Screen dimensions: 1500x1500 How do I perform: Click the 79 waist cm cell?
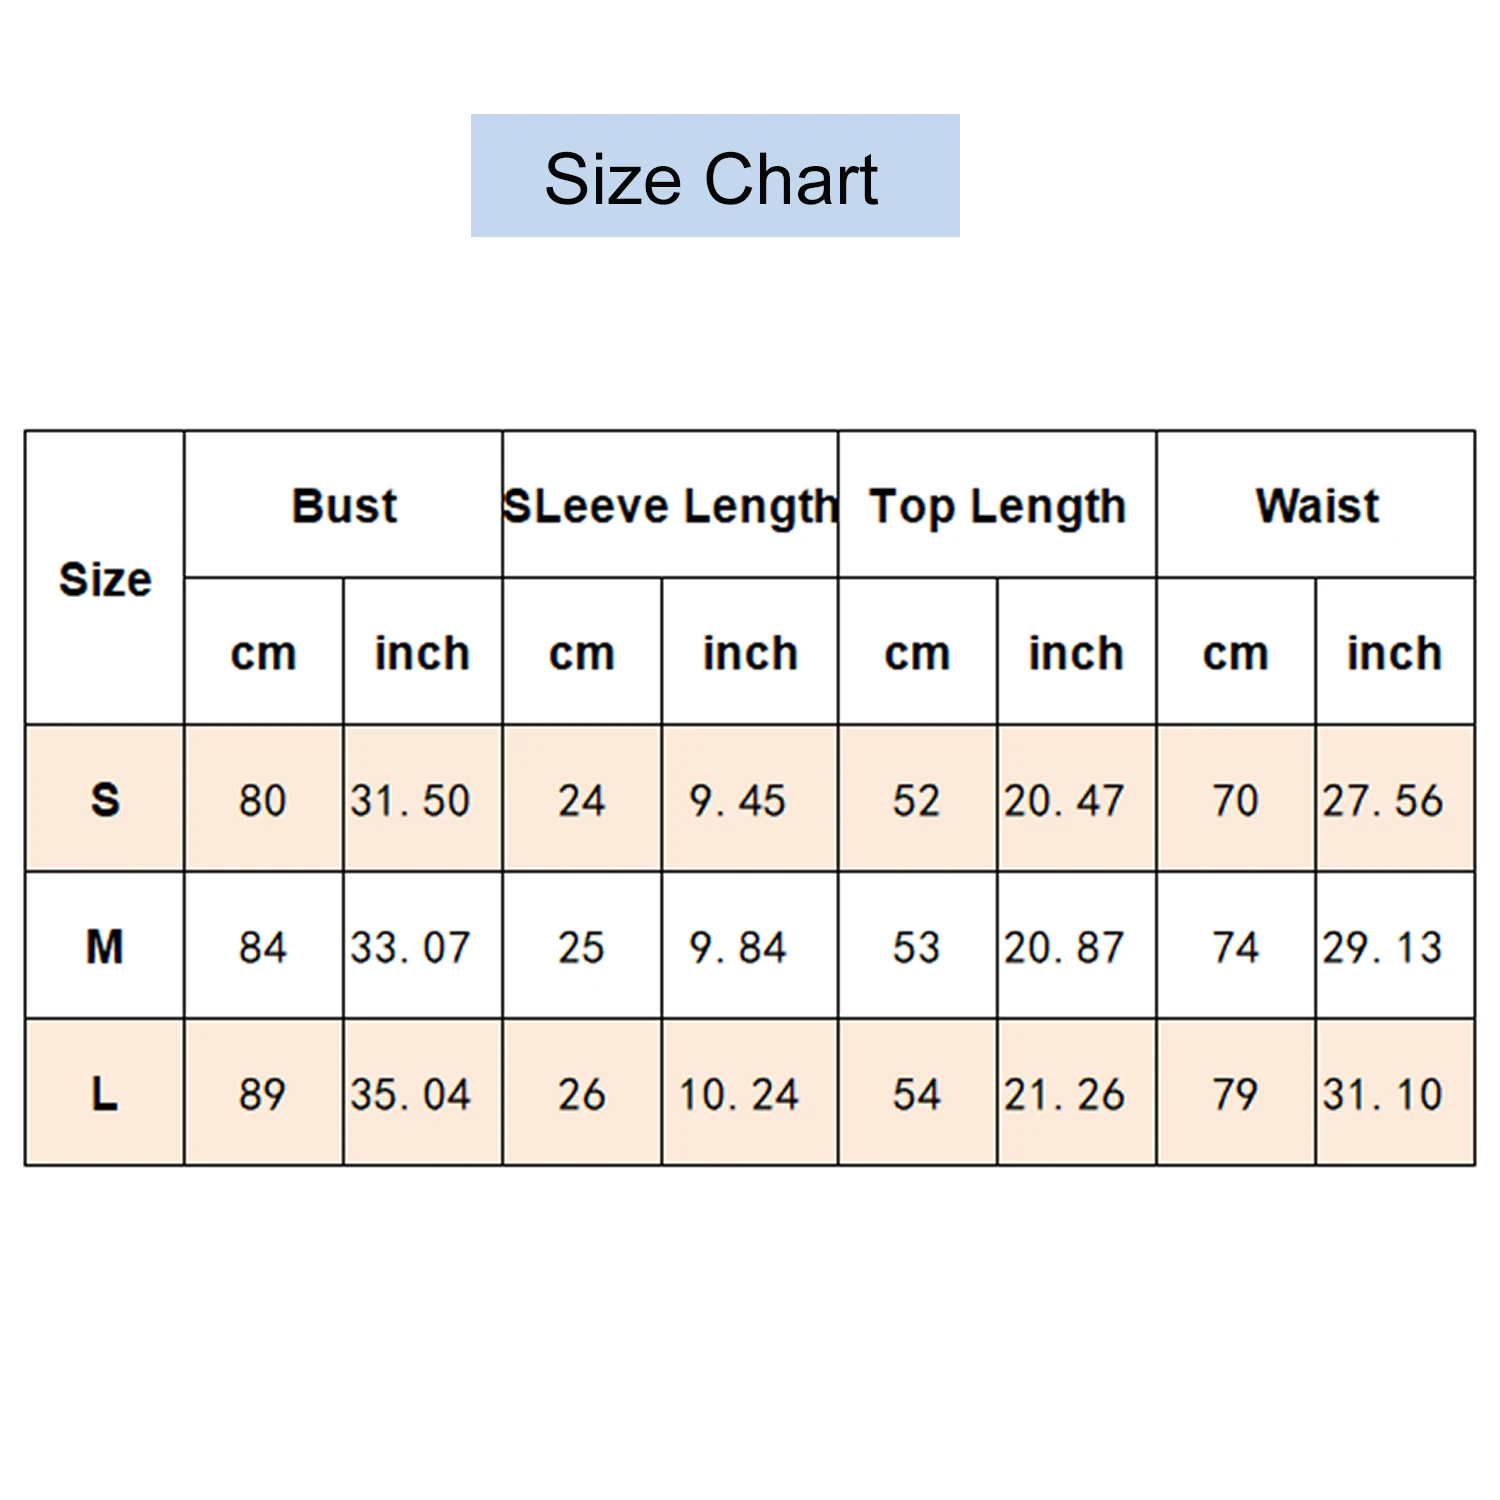tap(1236, 1094)
